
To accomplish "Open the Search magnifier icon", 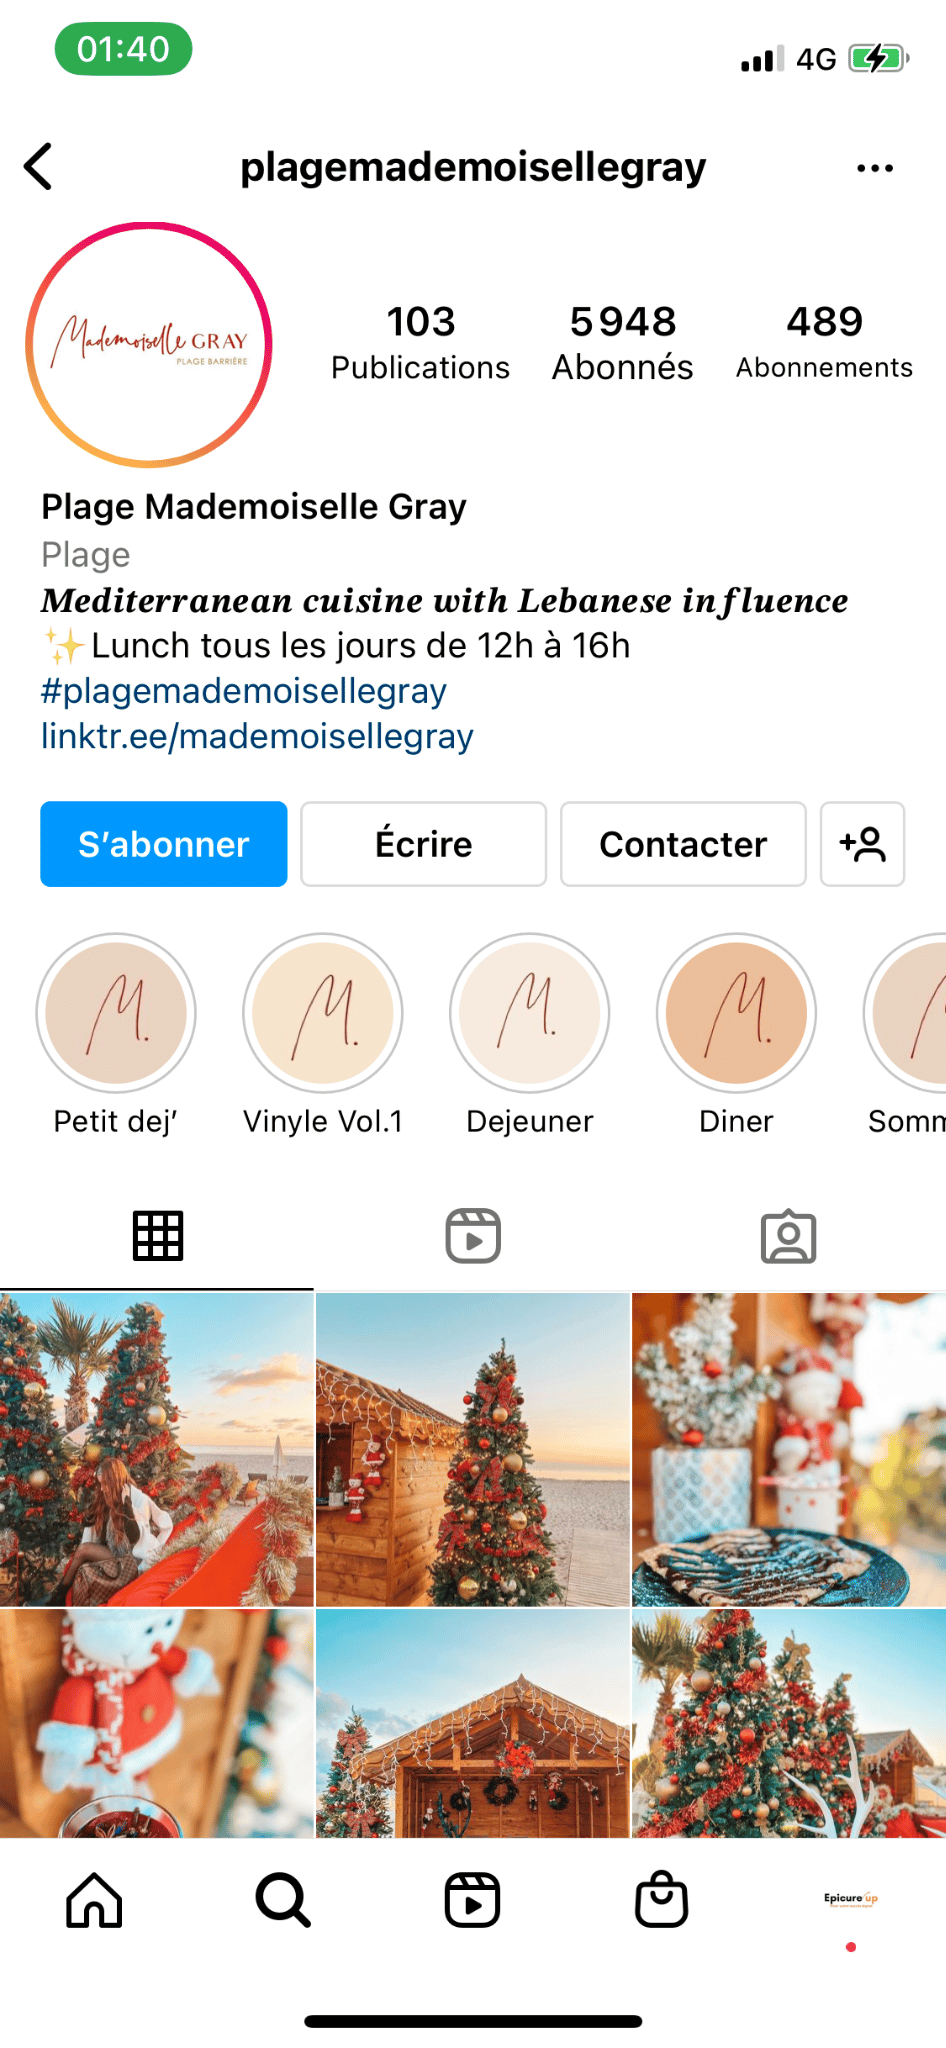I will pos(283,1900).
